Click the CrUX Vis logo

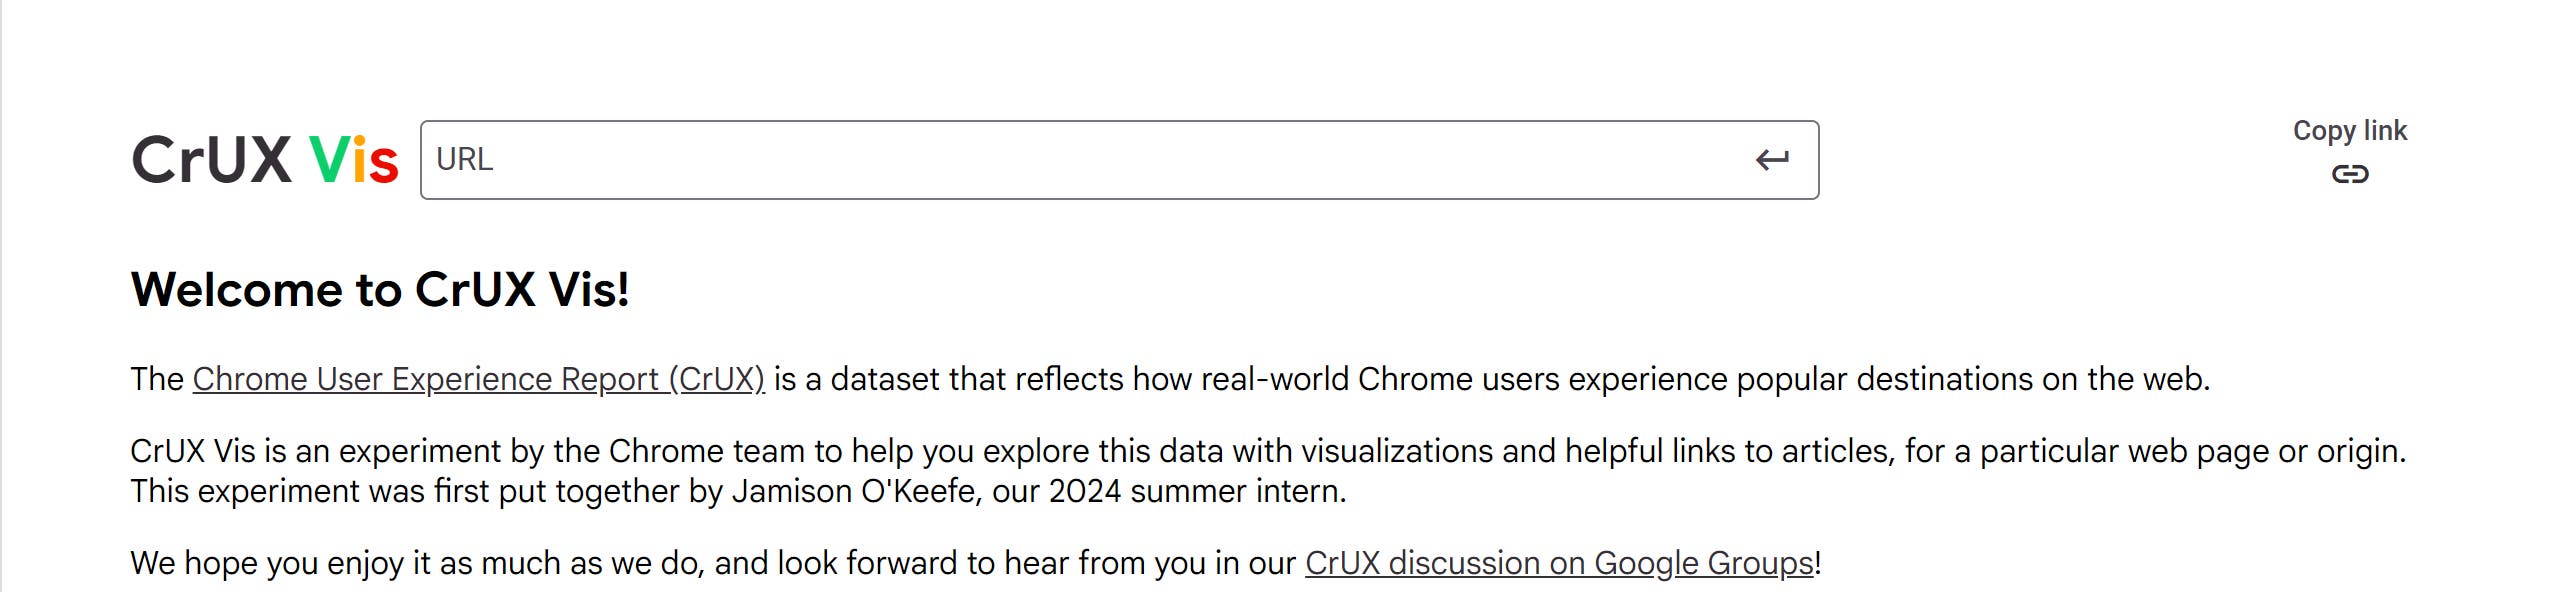265,160
